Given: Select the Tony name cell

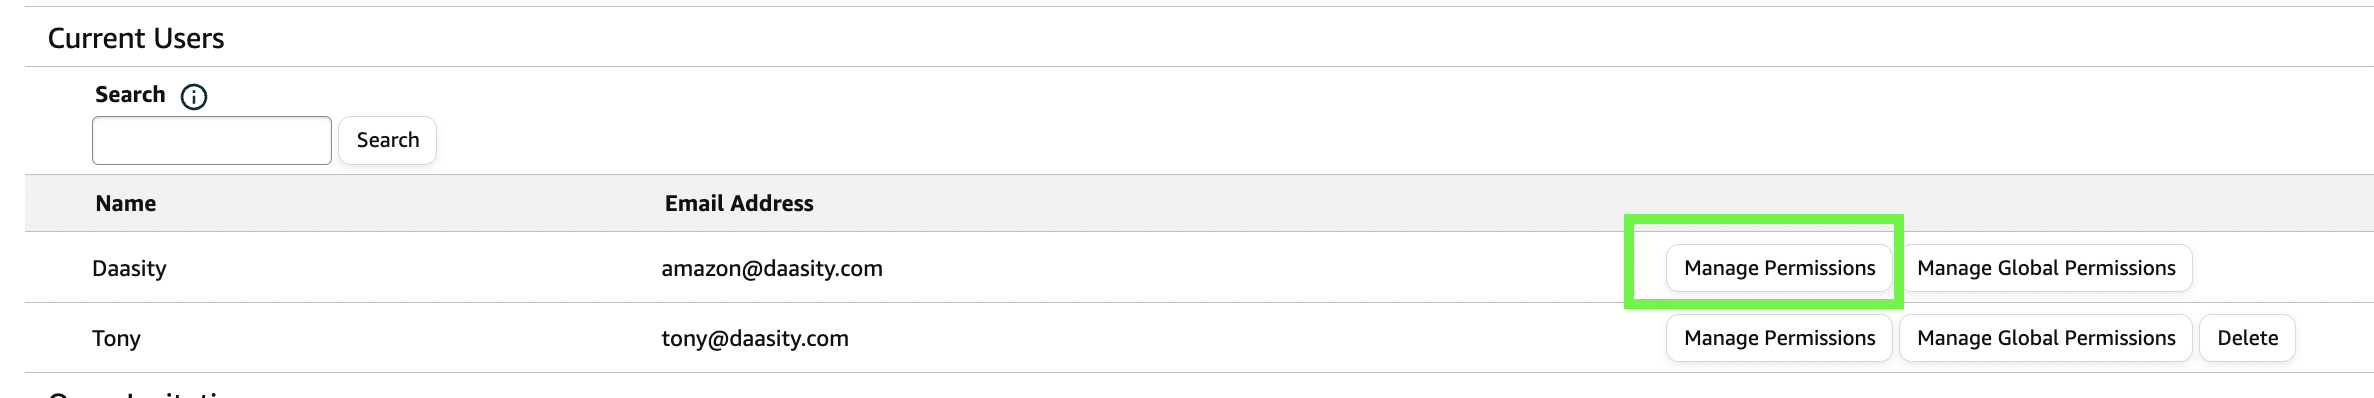Looking at the screenshot, I should pos(116,339).
